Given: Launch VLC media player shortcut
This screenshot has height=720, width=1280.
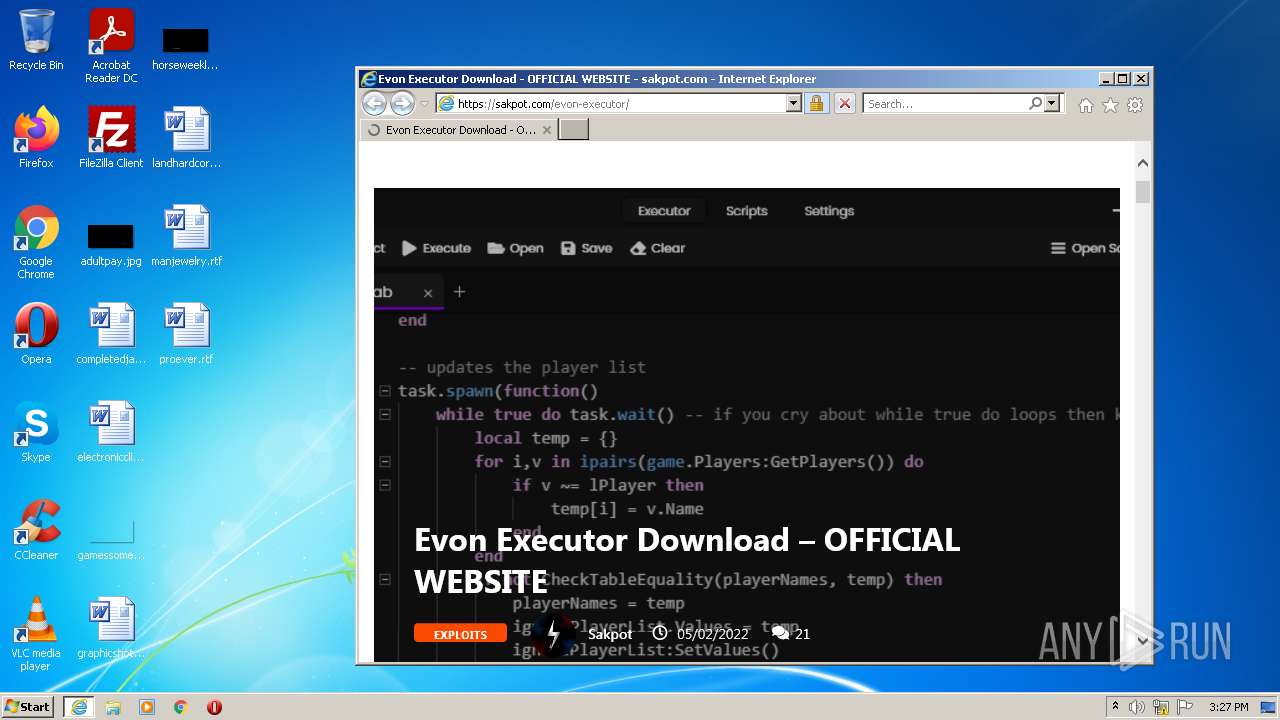Looking at the screenshot, I should click(x=36, y=634).
